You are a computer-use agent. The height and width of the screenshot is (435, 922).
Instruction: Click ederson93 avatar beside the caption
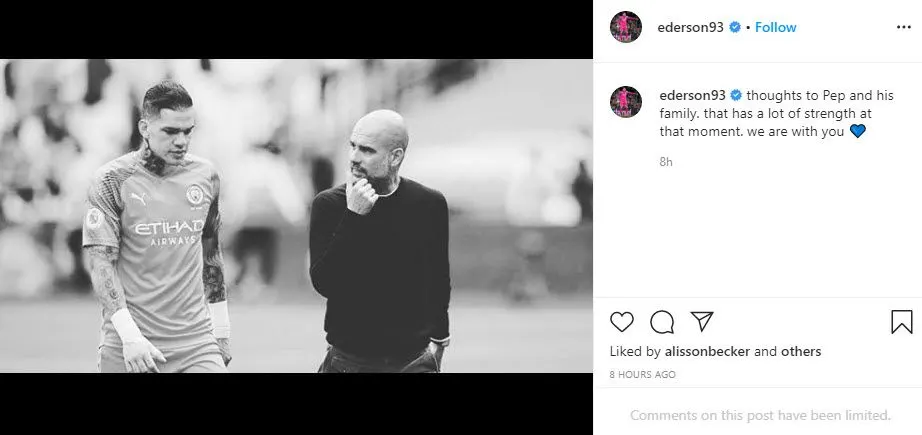point(626,102)
